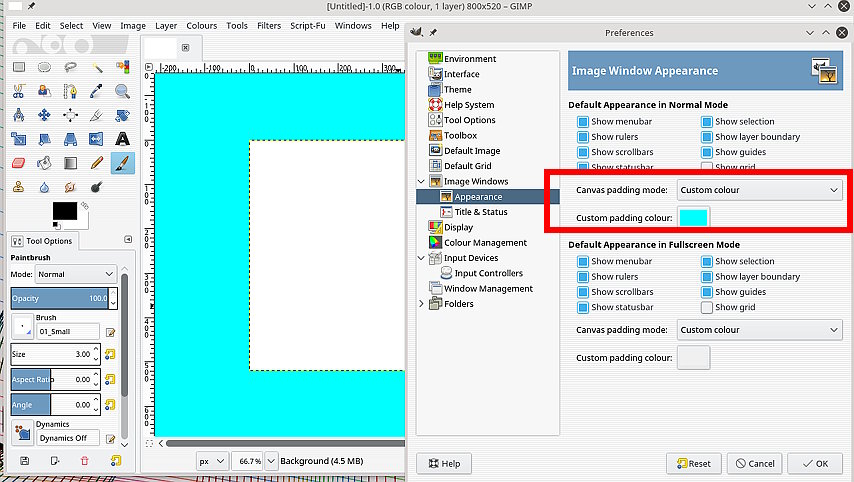Click the cyan Custom padding colour swatch
Image resolution: width=854 pixels, height=482 pixels.
coord(693,217)
